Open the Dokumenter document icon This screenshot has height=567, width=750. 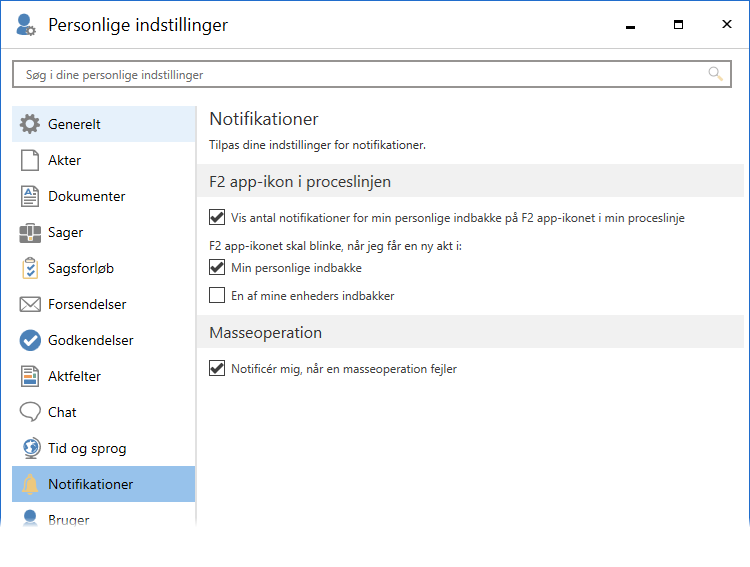(30, 197)
